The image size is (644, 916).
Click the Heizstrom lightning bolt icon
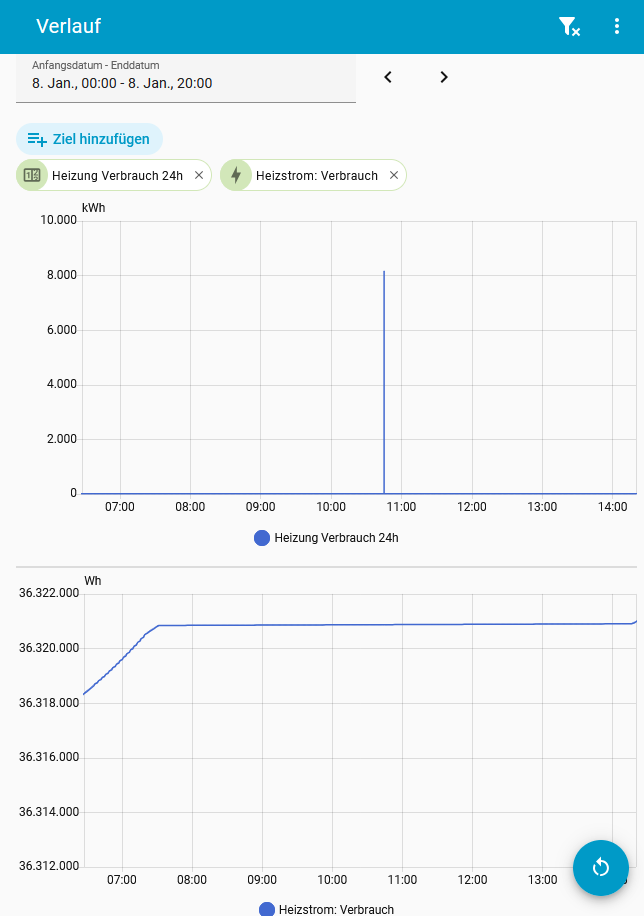[x=236, y=175]
